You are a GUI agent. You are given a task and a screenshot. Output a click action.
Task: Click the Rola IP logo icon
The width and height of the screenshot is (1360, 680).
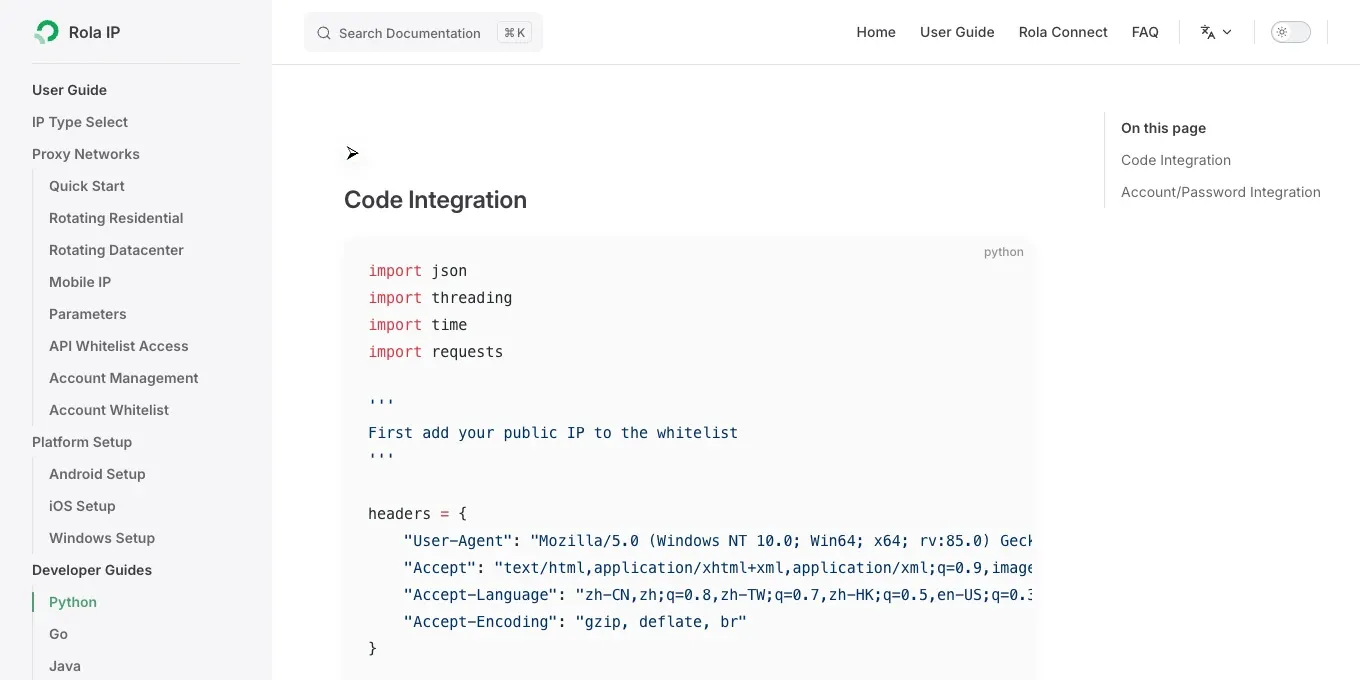coord(46,32)
